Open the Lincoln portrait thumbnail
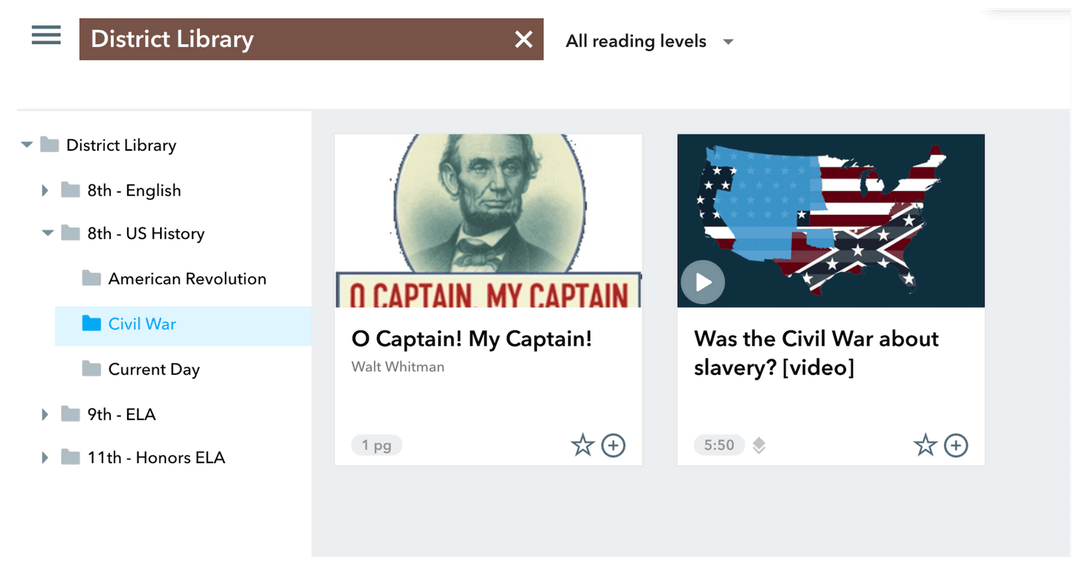 [488, 220]
